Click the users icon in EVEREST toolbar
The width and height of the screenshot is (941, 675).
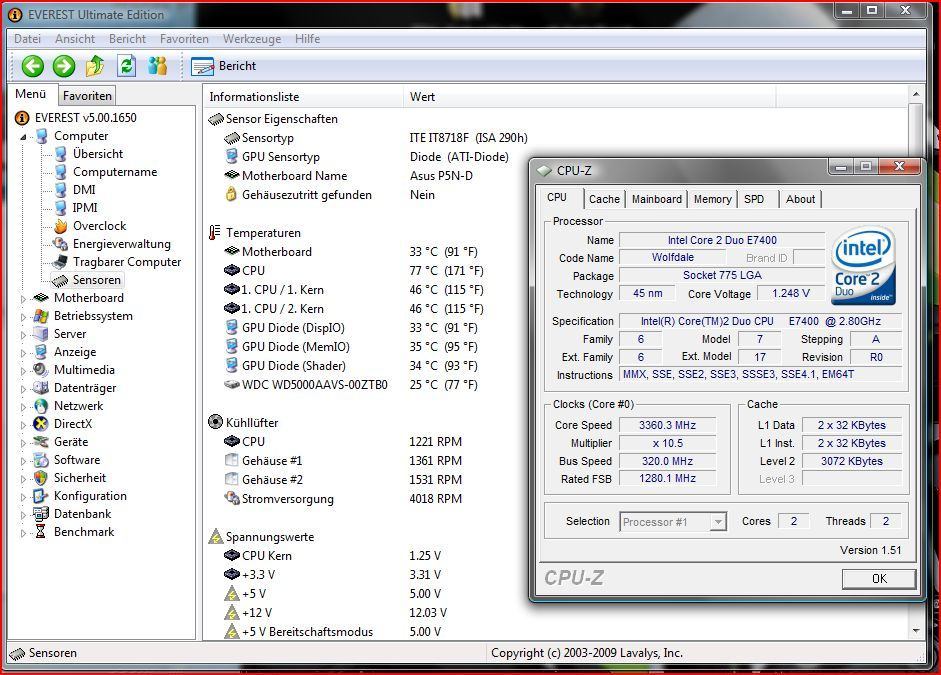(157, 65)
